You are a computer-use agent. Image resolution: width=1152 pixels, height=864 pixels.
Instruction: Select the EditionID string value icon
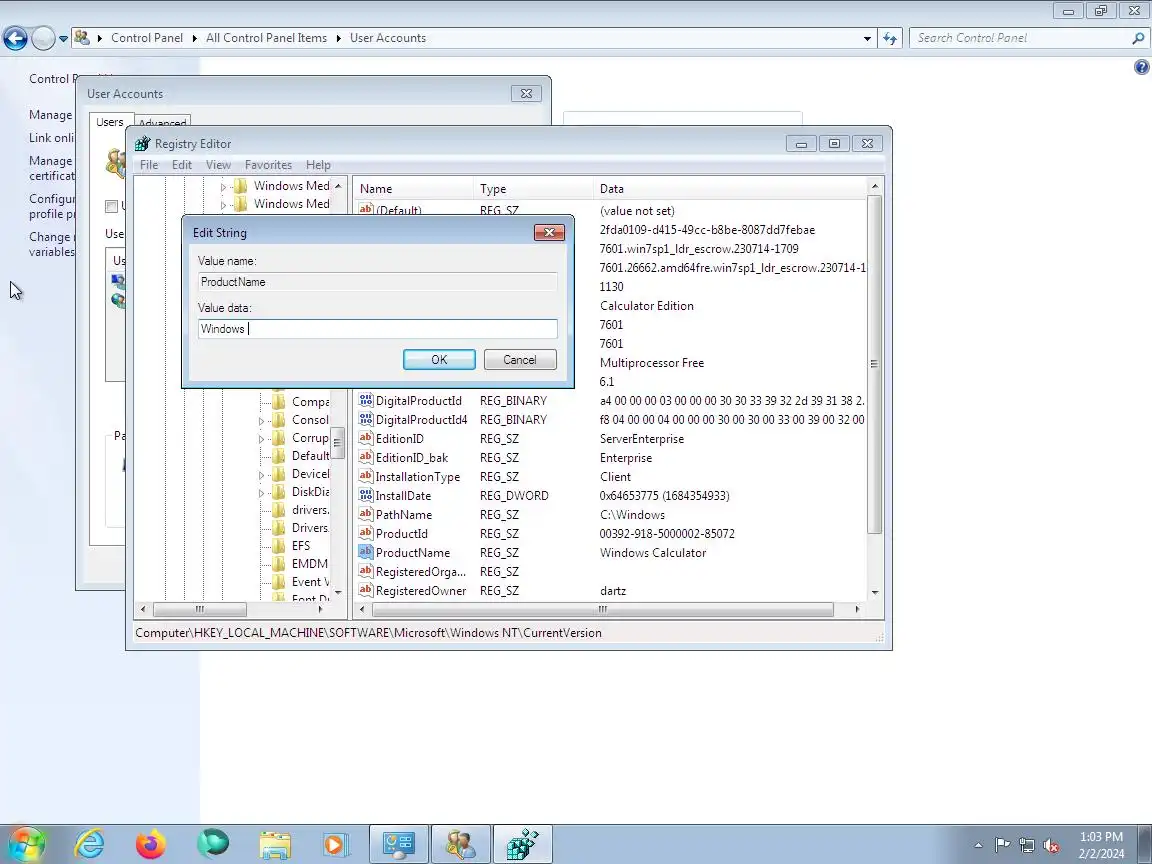[366, 438]
